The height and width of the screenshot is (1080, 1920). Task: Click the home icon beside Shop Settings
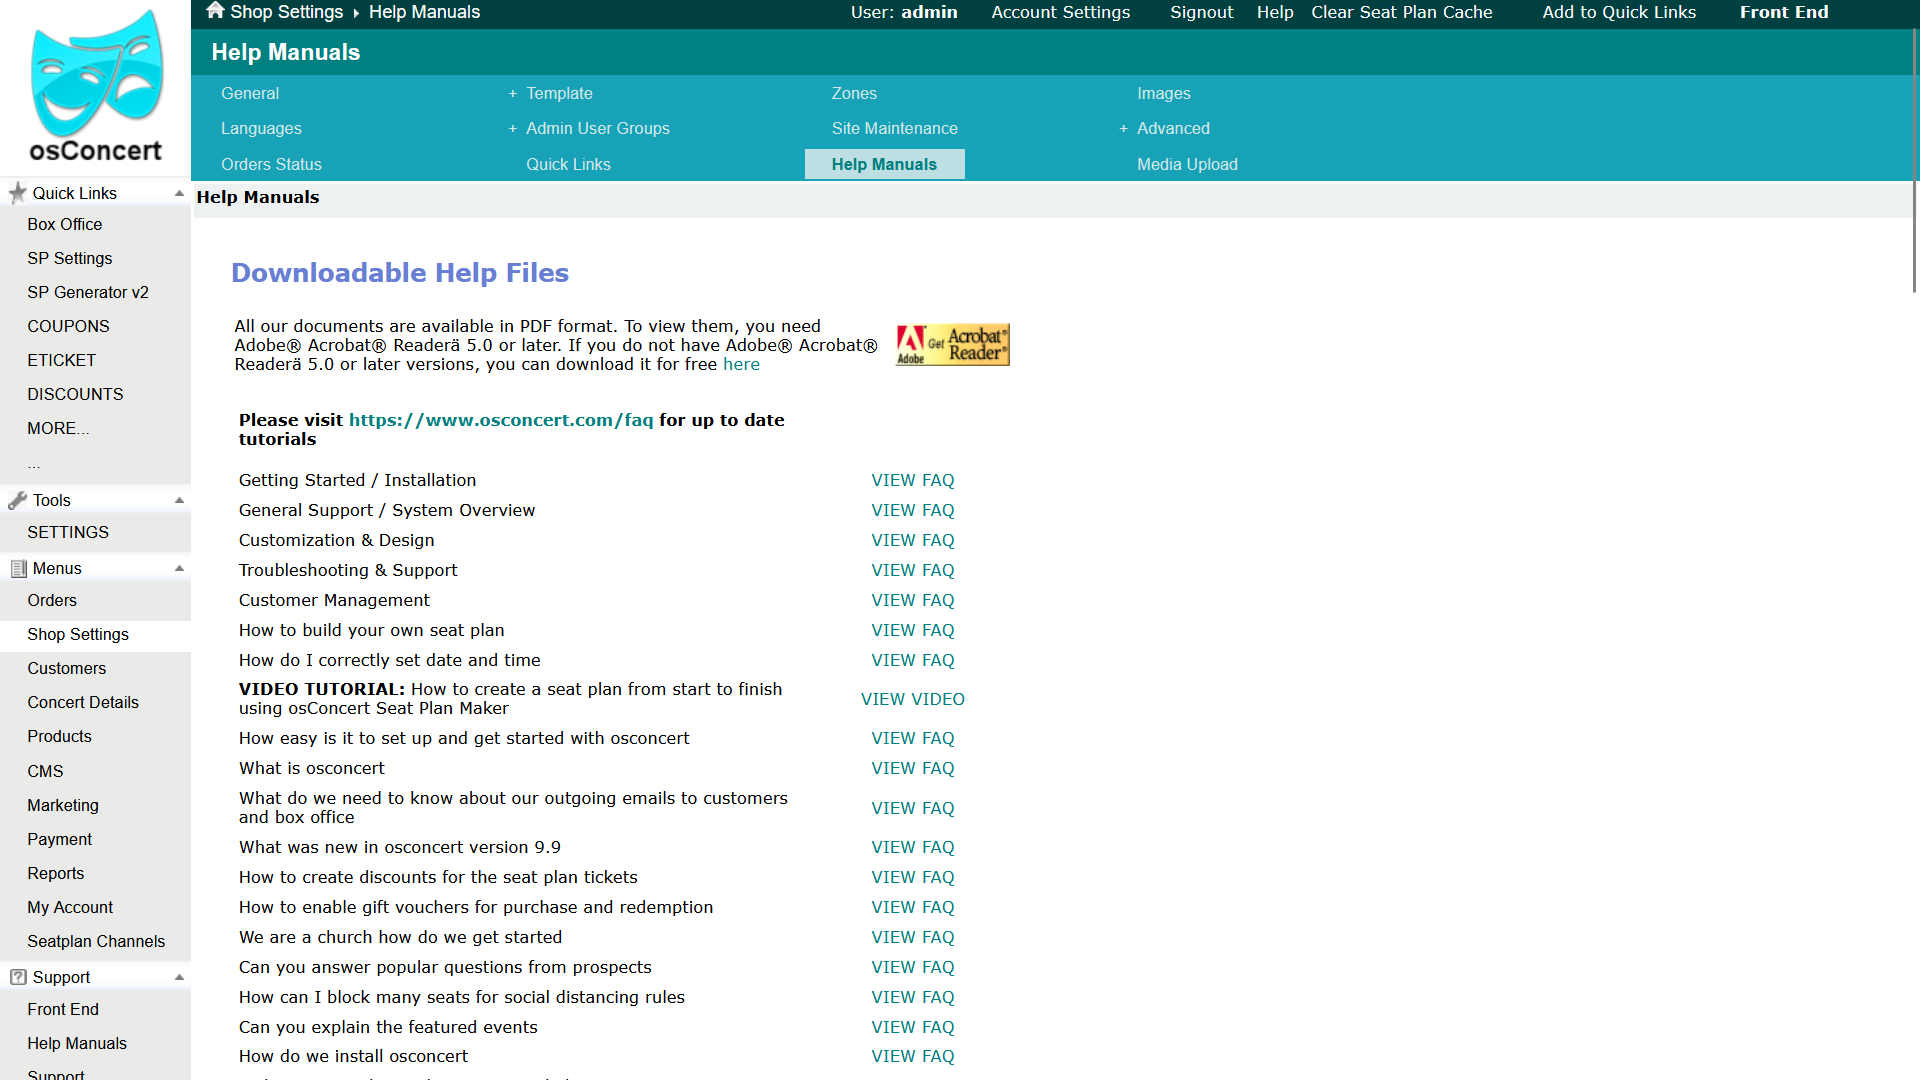(215, 11)
